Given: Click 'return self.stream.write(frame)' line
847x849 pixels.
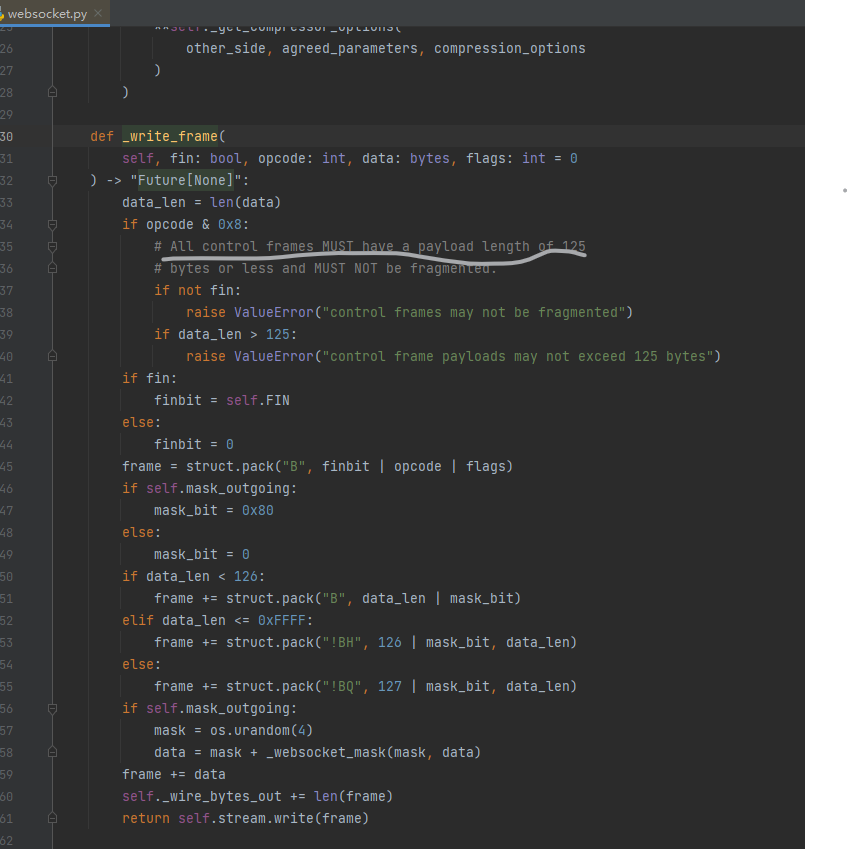Looking at the screenshot, I should tap(245, 818).
